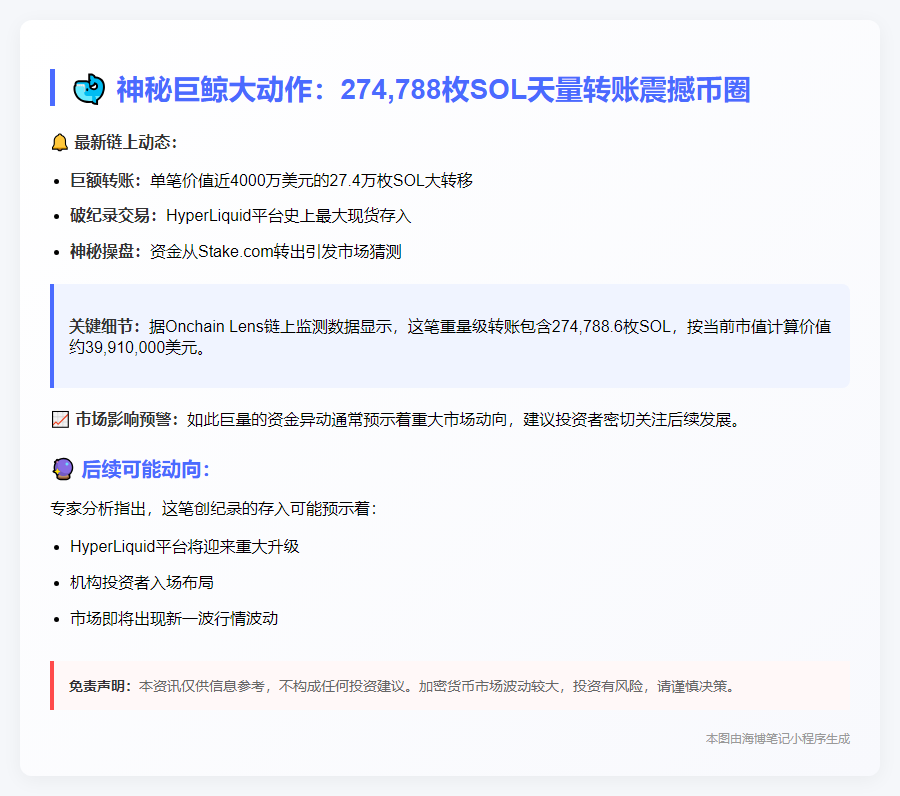Click the 关键细节 Onchain Lens paragraph
The height and width of the screenshot is (796, 900).
click(x=450, y=336)
